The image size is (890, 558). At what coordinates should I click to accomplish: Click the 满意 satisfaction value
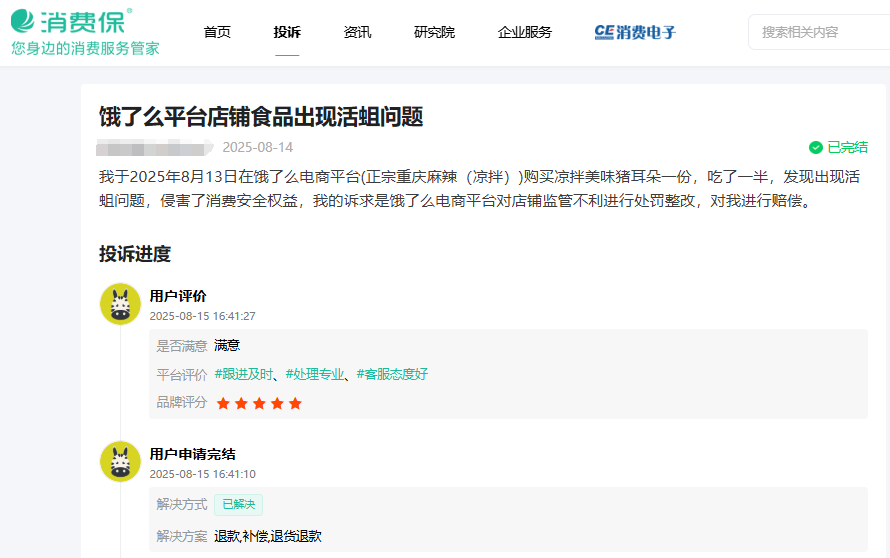227,346
